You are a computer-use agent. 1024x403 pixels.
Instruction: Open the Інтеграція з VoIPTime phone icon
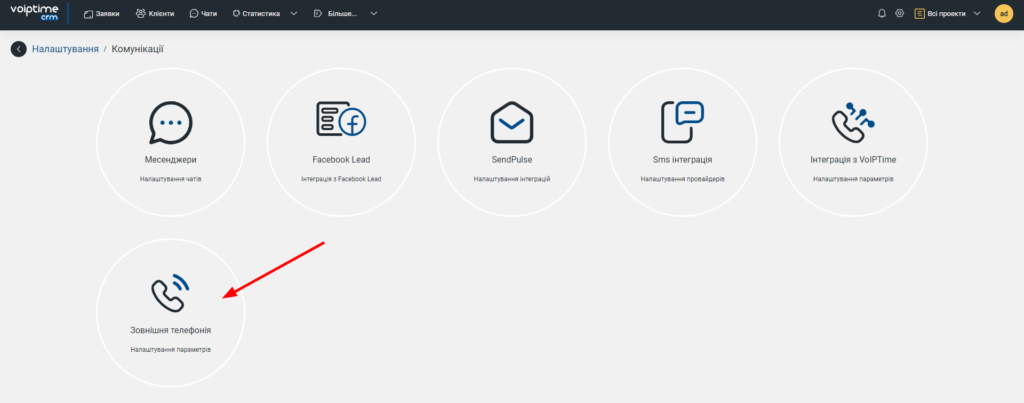pos(853,122)
